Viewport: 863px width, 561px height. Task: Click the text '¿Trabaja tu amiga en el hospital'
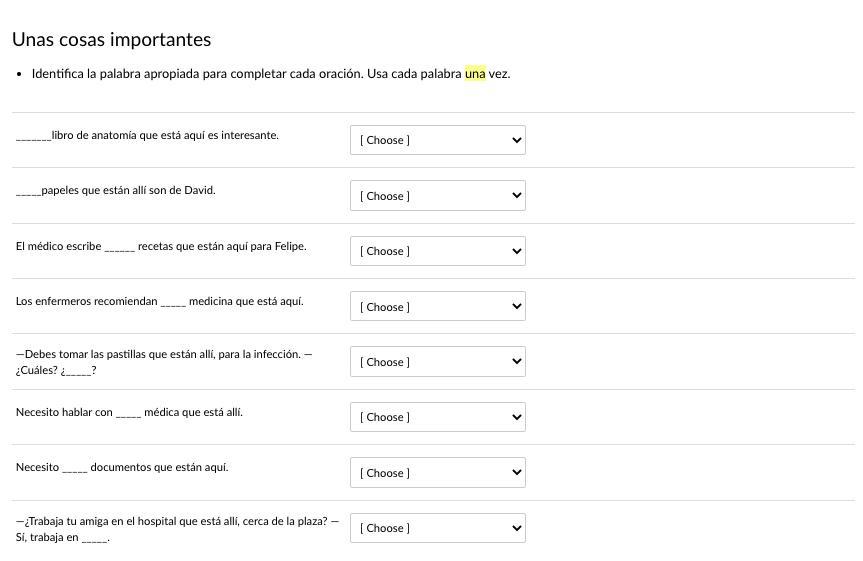coord(177,521)
